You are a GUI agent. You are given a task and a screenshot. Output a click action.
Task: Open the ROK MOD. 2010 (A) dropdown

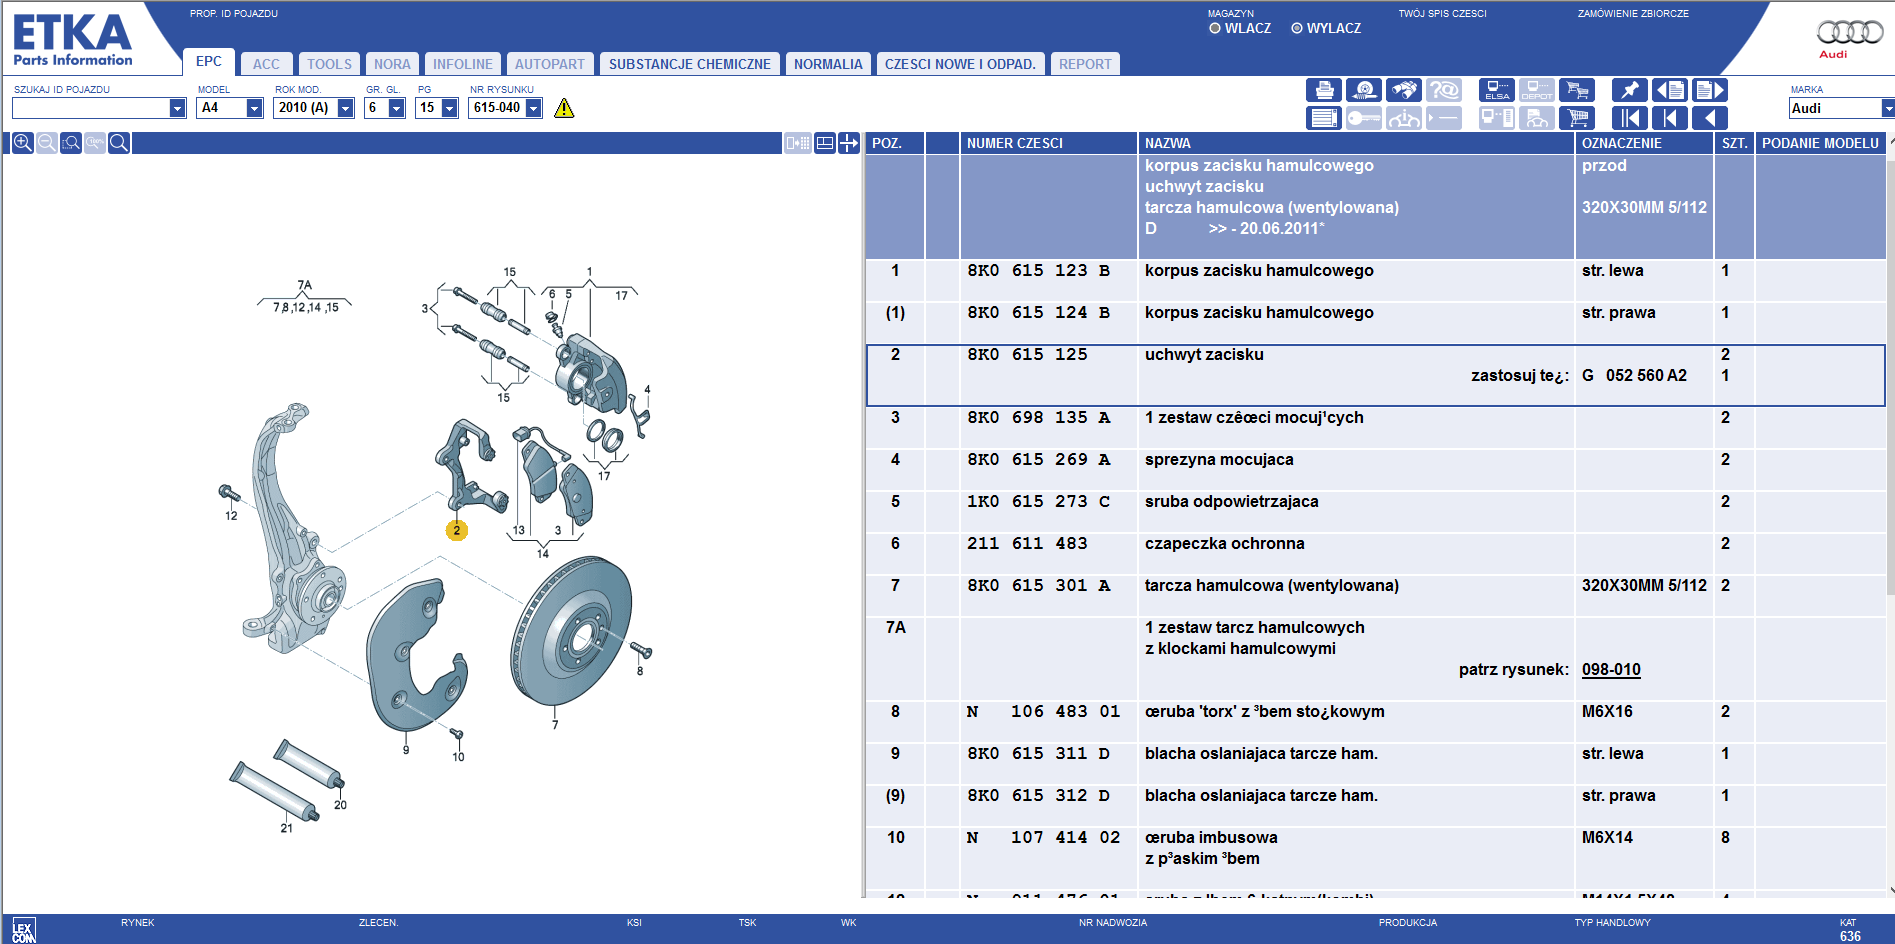coord(345,108)
